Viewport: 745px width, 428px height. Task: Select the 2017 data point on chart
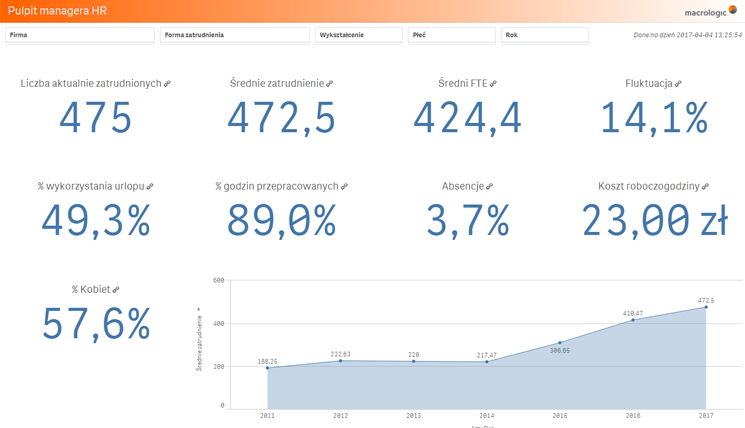pos(706,307)
